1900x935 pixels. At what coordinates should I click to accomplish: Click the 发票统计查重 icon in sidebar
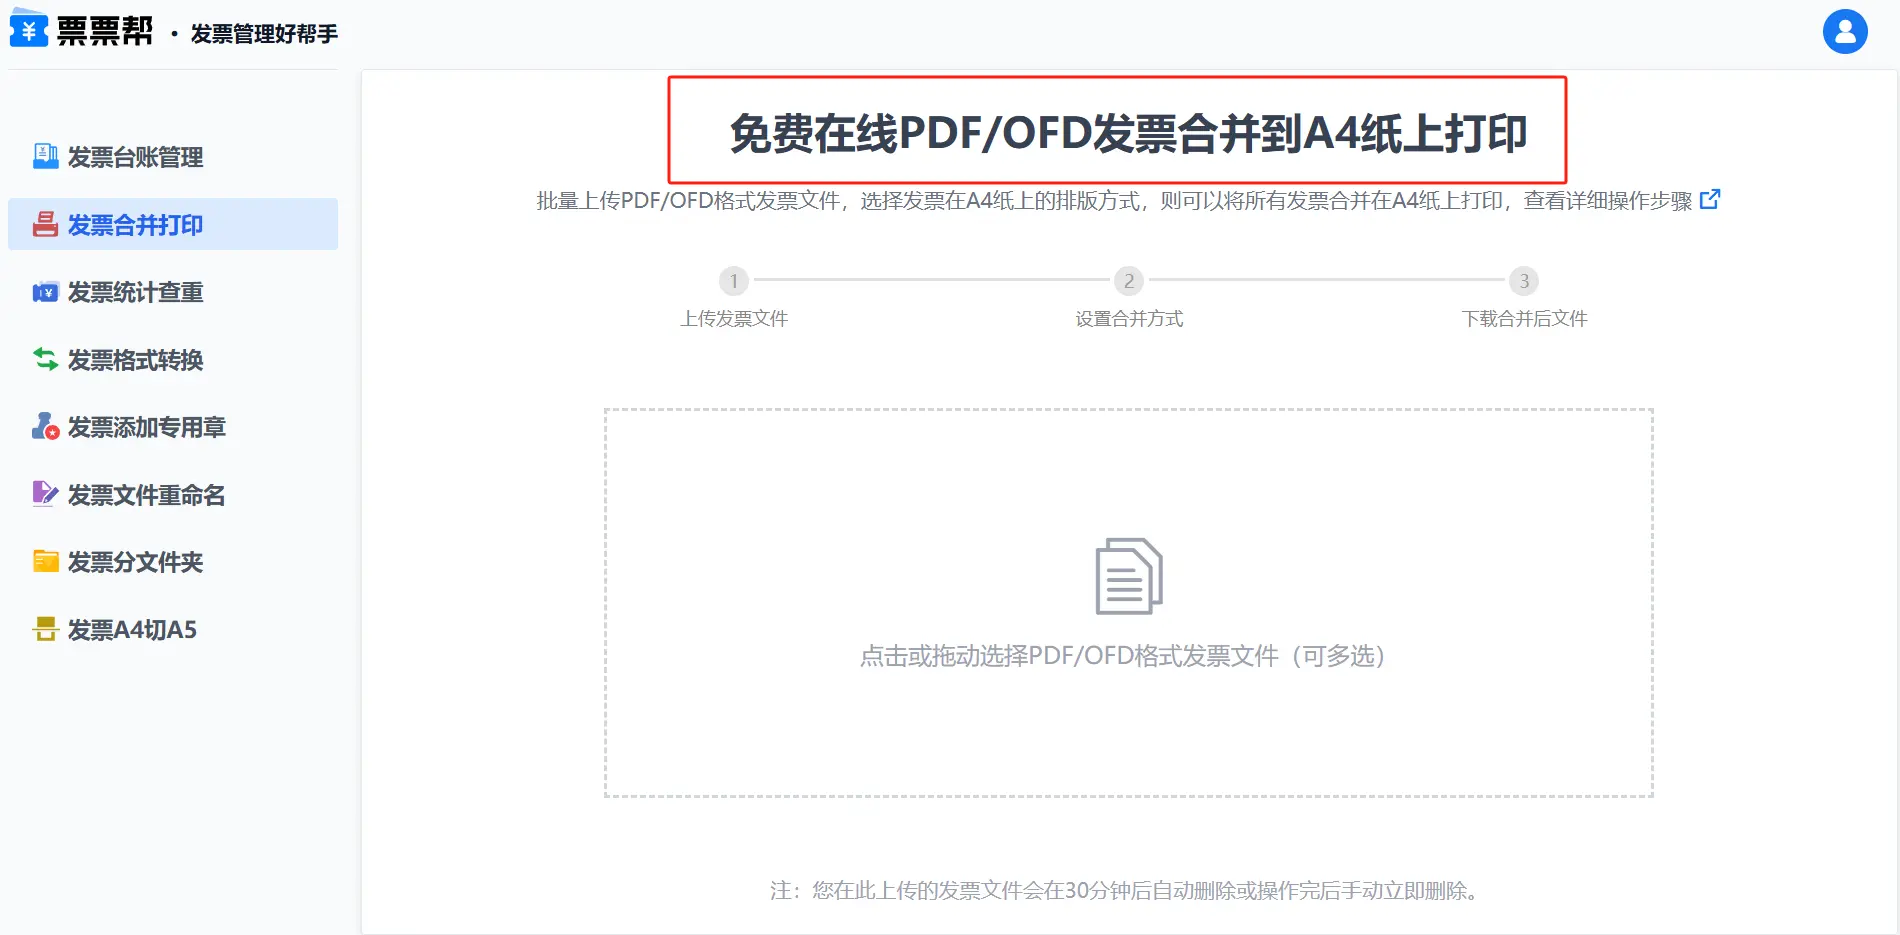tap(45, 292)
